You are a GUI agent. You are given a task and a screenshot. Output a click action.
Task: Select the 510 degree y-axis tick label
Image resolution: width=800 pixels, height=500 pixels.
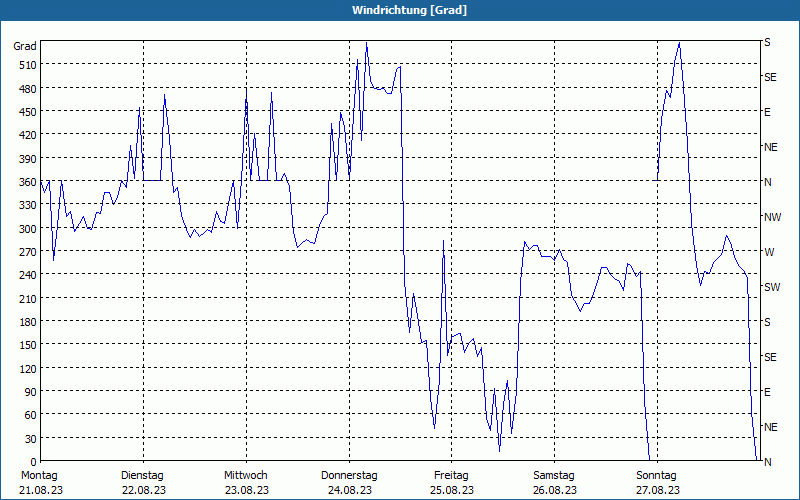tap(25, 65)
